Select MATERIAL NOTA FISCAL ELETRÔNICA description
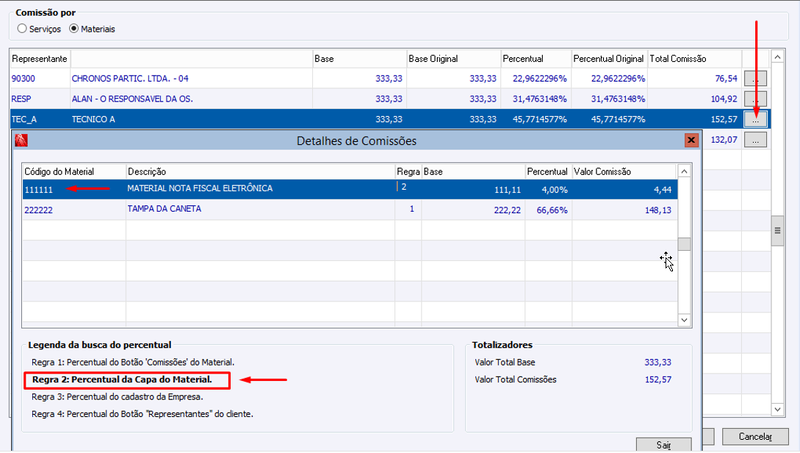Image resolution: width=800 pixels, height=453 pixels. 200,188
